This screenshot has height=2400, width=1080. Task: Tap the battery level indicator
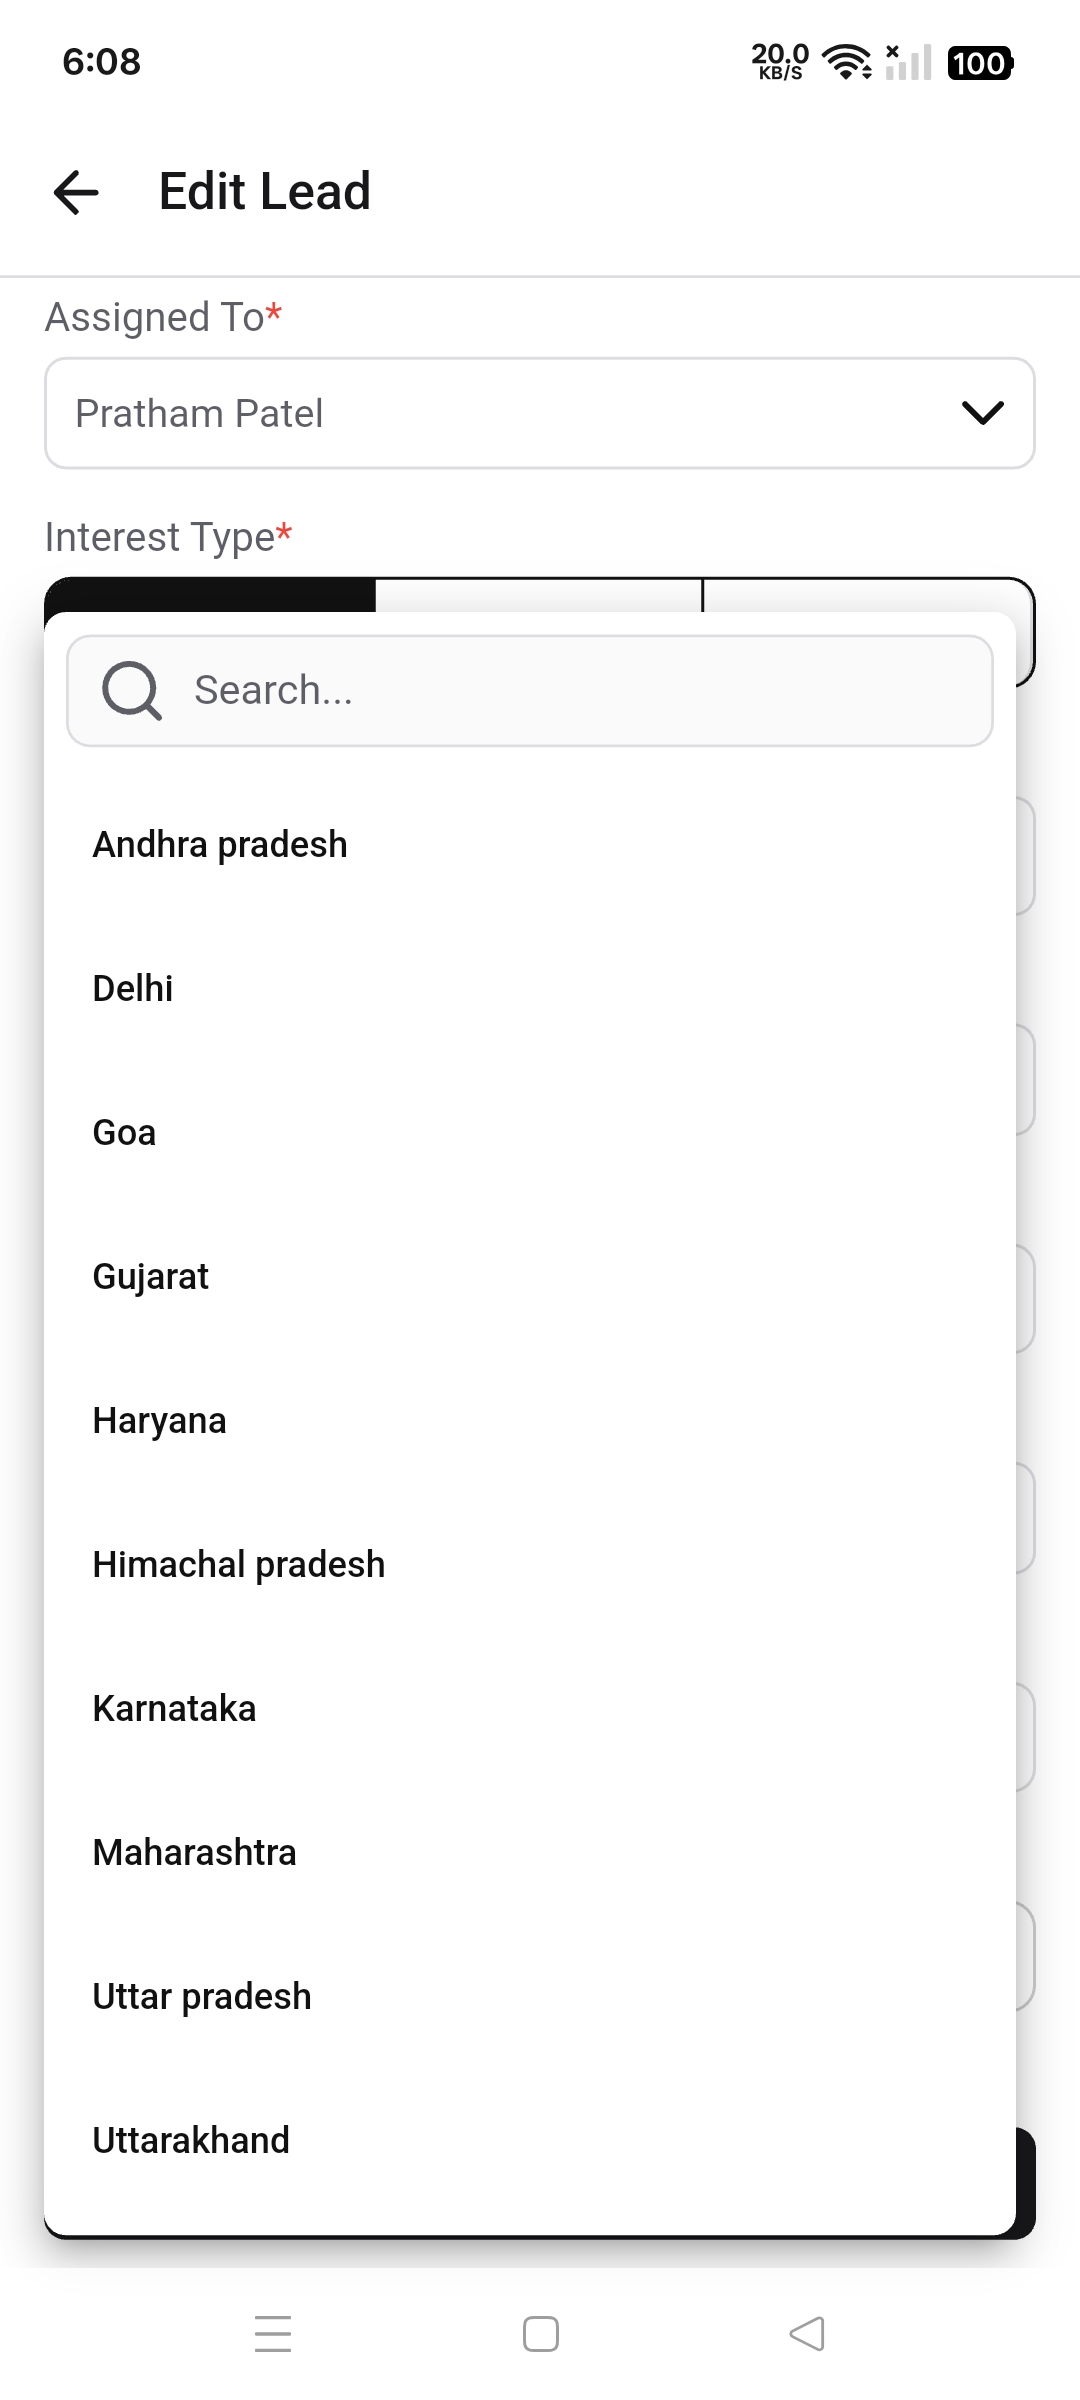979,63
